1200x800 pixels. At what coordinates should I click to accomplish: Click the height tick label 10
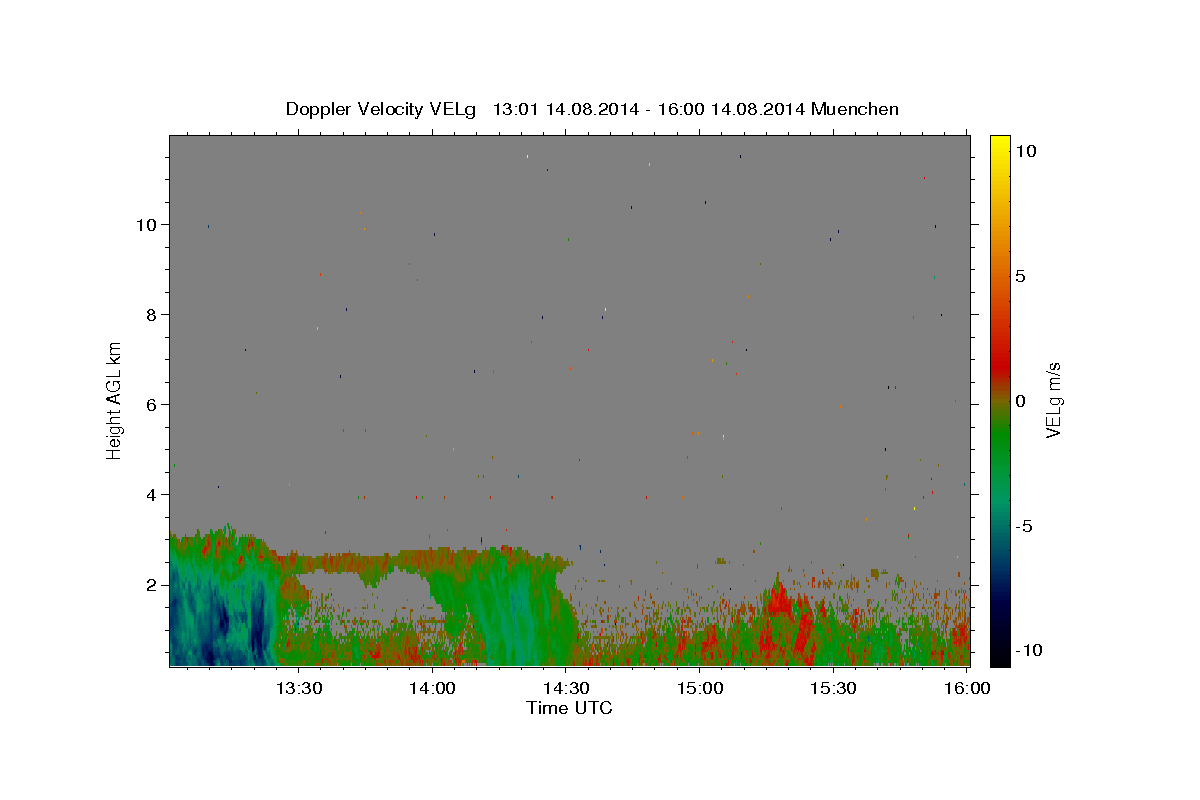coord(147,225)
